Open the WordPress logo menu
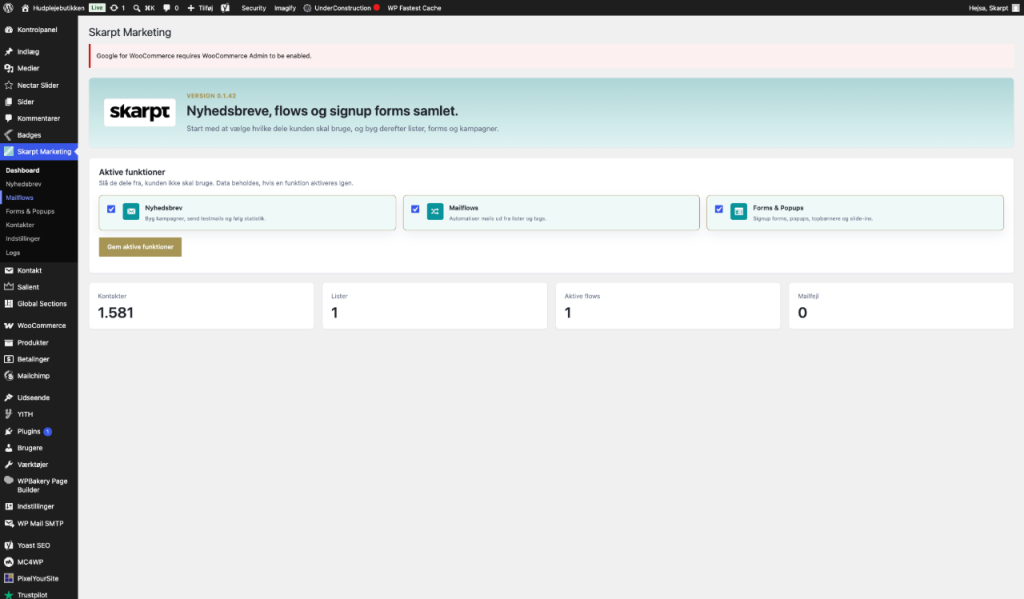This screenshot has width=1024, height=599. coord(8,8)
